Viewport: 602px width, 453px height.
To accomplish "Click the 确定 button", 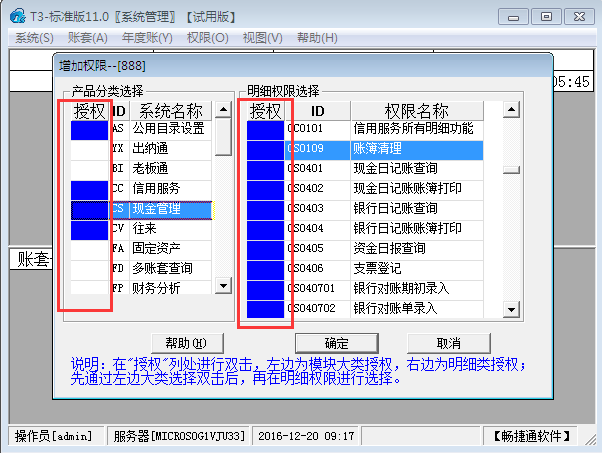I will [337, 342].
